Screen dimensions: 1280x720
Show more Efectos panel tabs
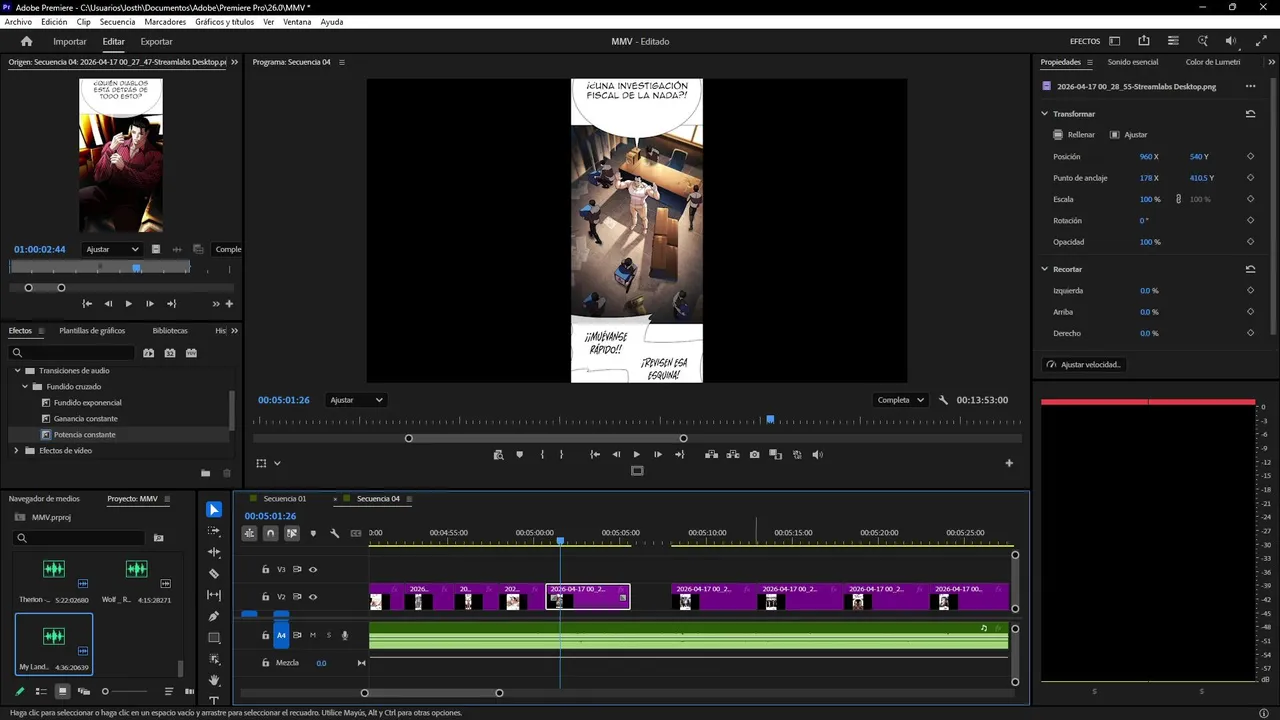pyautogui.click(x=235, y=331)
